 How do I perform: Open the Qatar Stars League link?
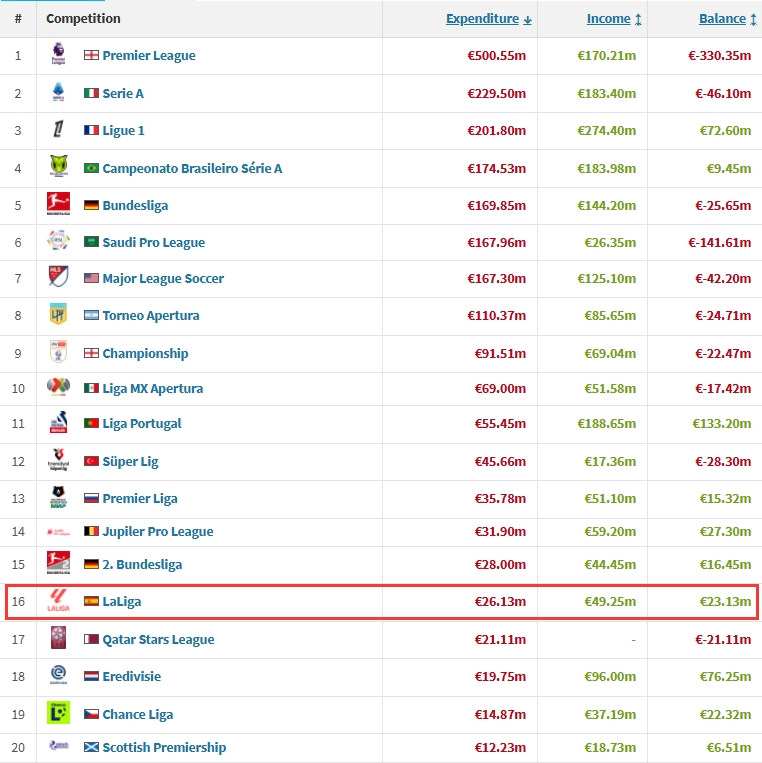coord(158,639)
